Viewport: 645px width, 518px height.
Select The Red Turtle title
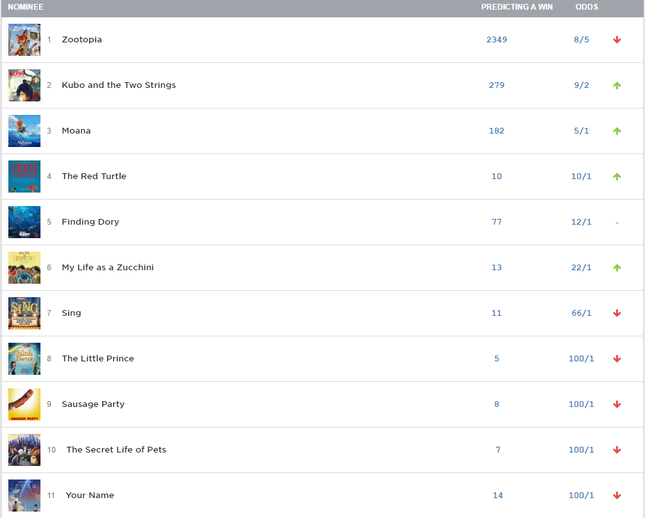pos(94,176)
